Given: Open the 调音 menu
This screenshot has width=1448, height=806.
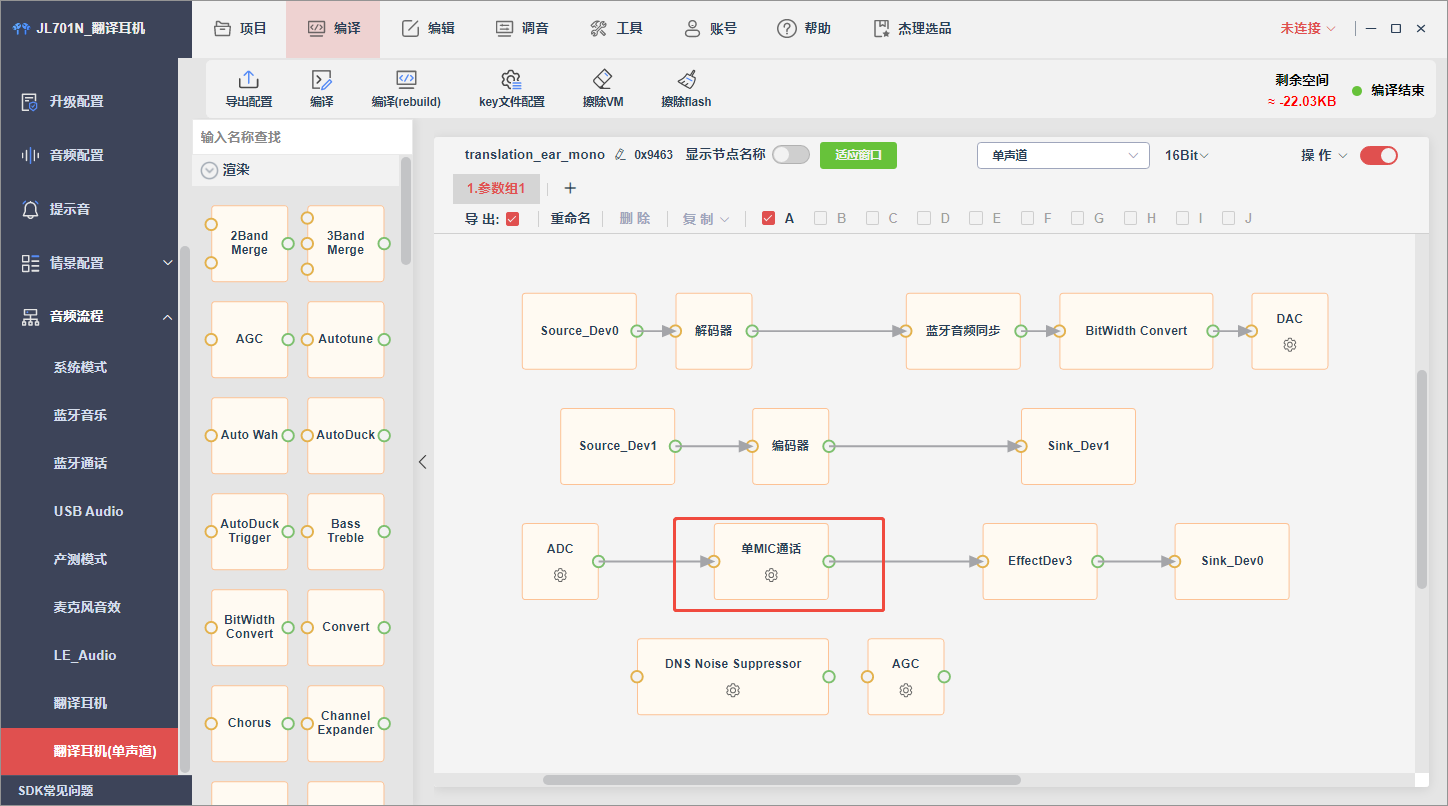Looking at the screenshot, I should click(x=523, y=28).
